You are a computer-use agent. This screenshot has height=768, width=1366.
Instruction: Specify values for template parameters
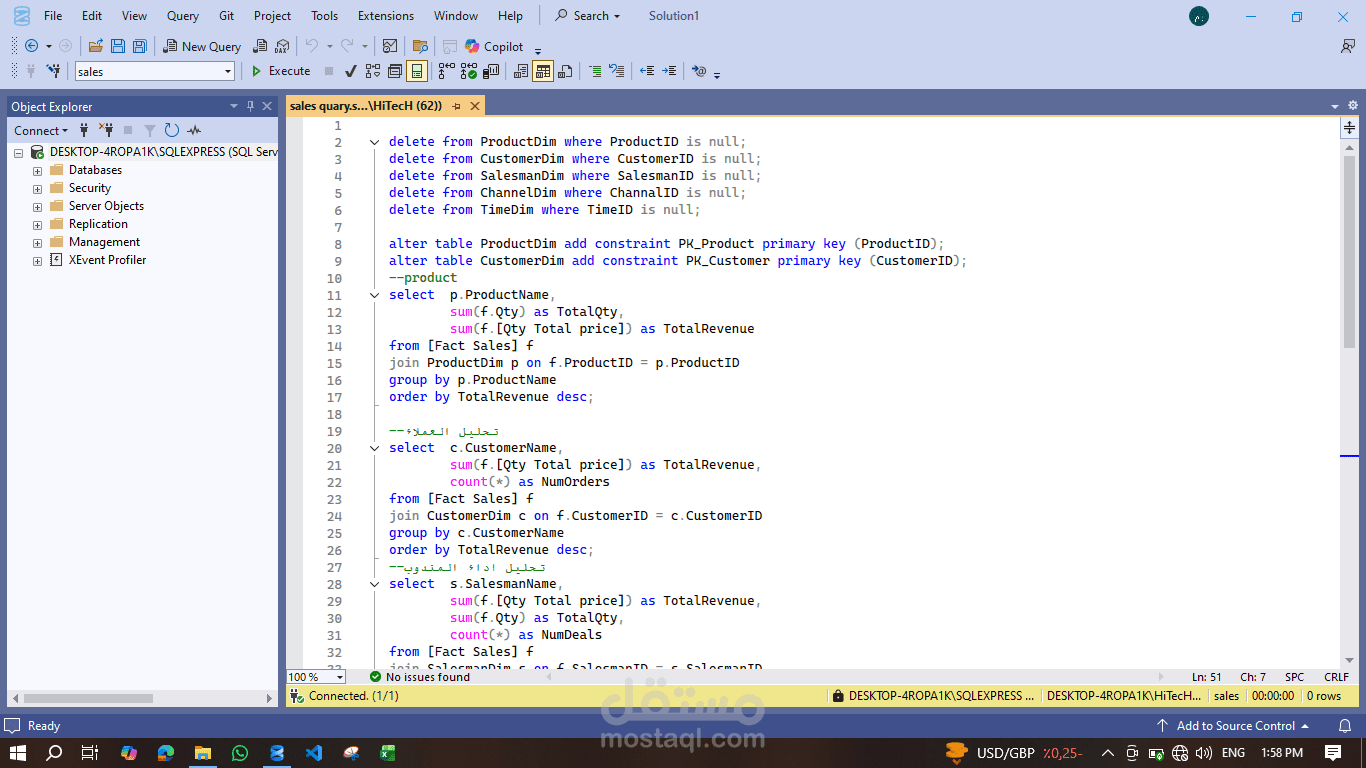(x=699, y=71)
